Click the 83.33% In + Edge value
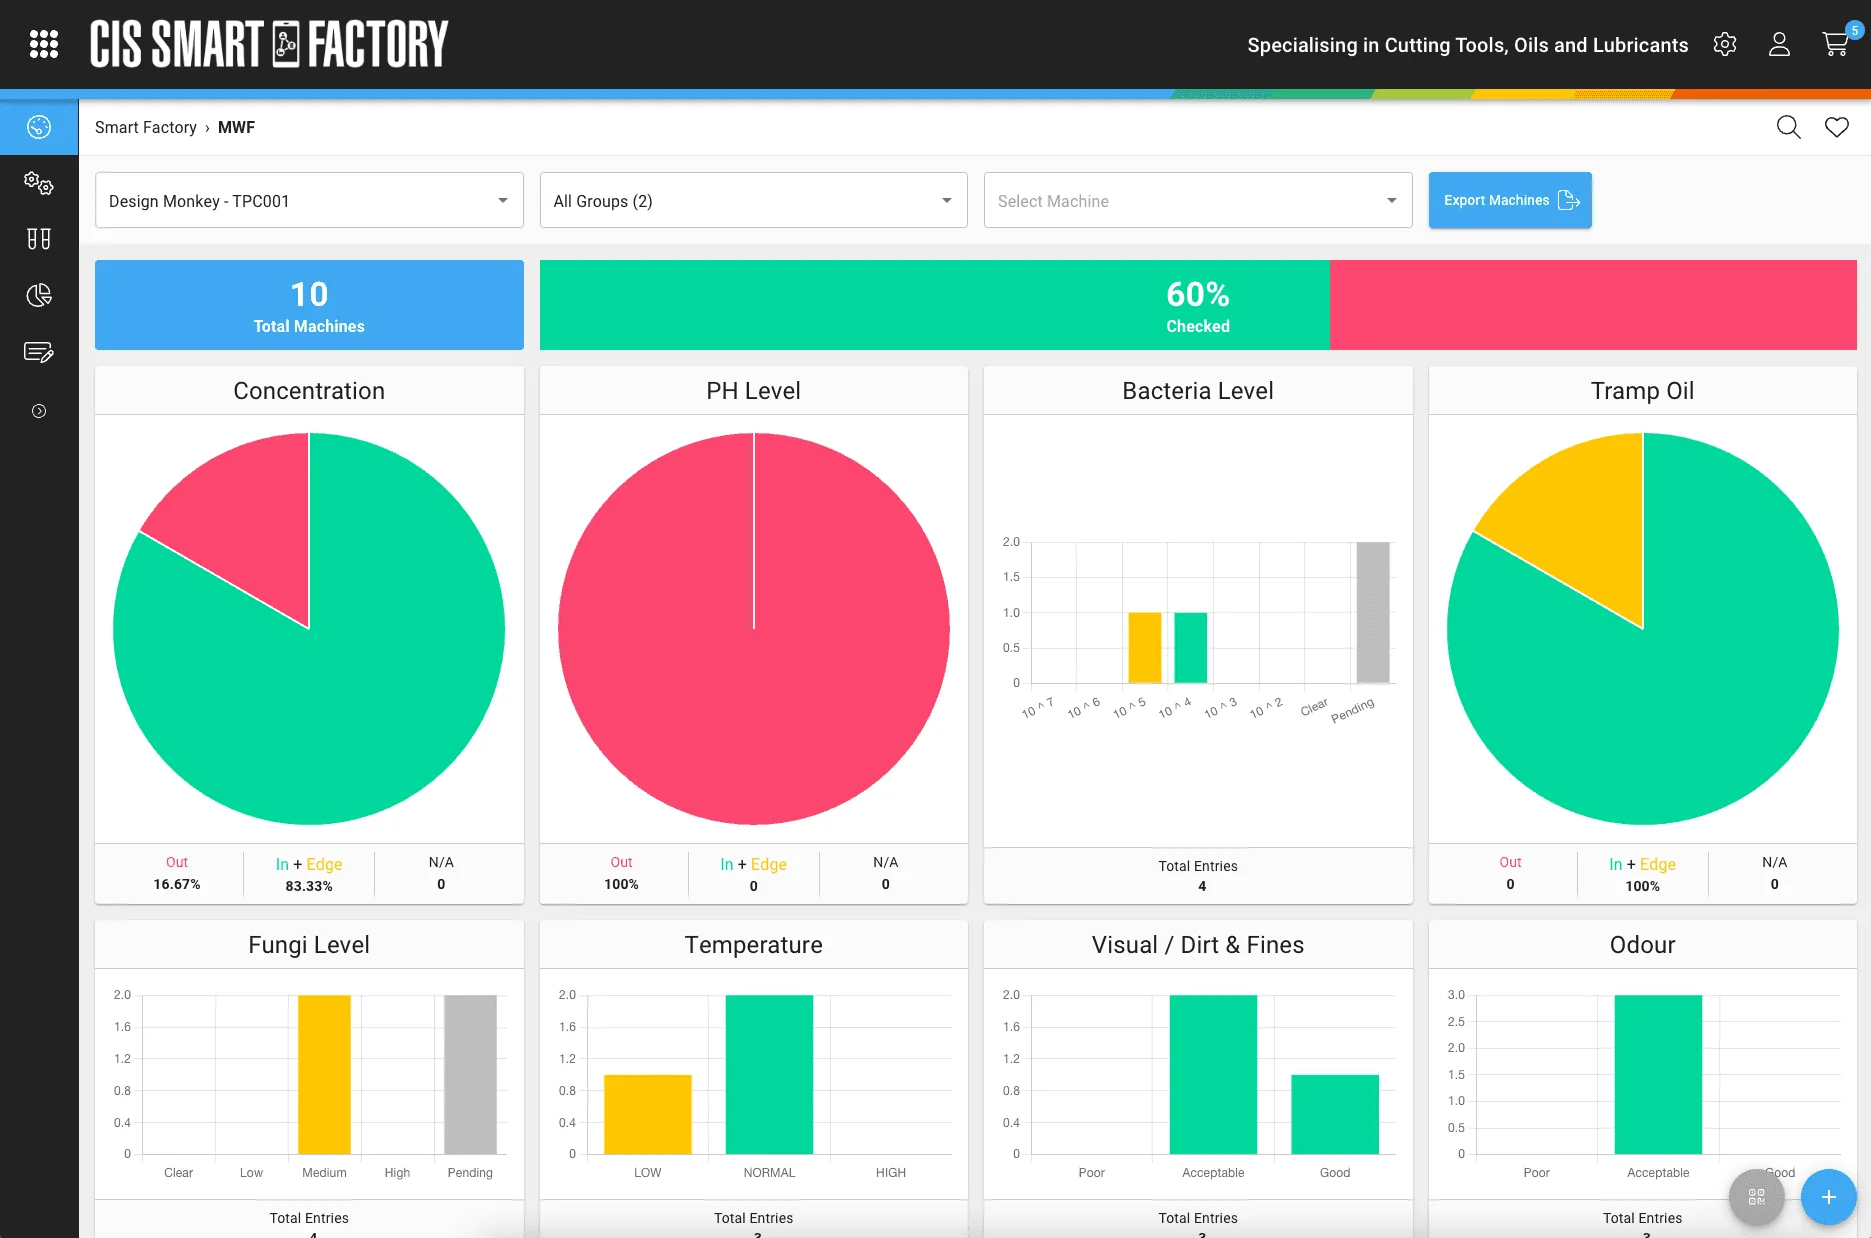The width and height of the screenshot is (1871, 1238). (309, 886)
